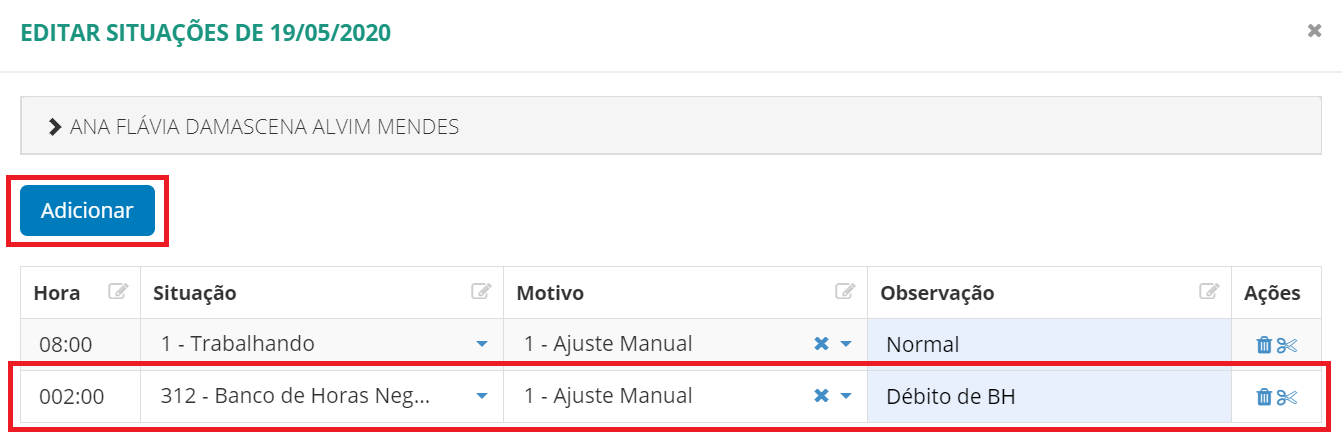The image size is (1342, 439).
Task: Click the edit icon in the Situação column header
Action: (x=481, y=292)
